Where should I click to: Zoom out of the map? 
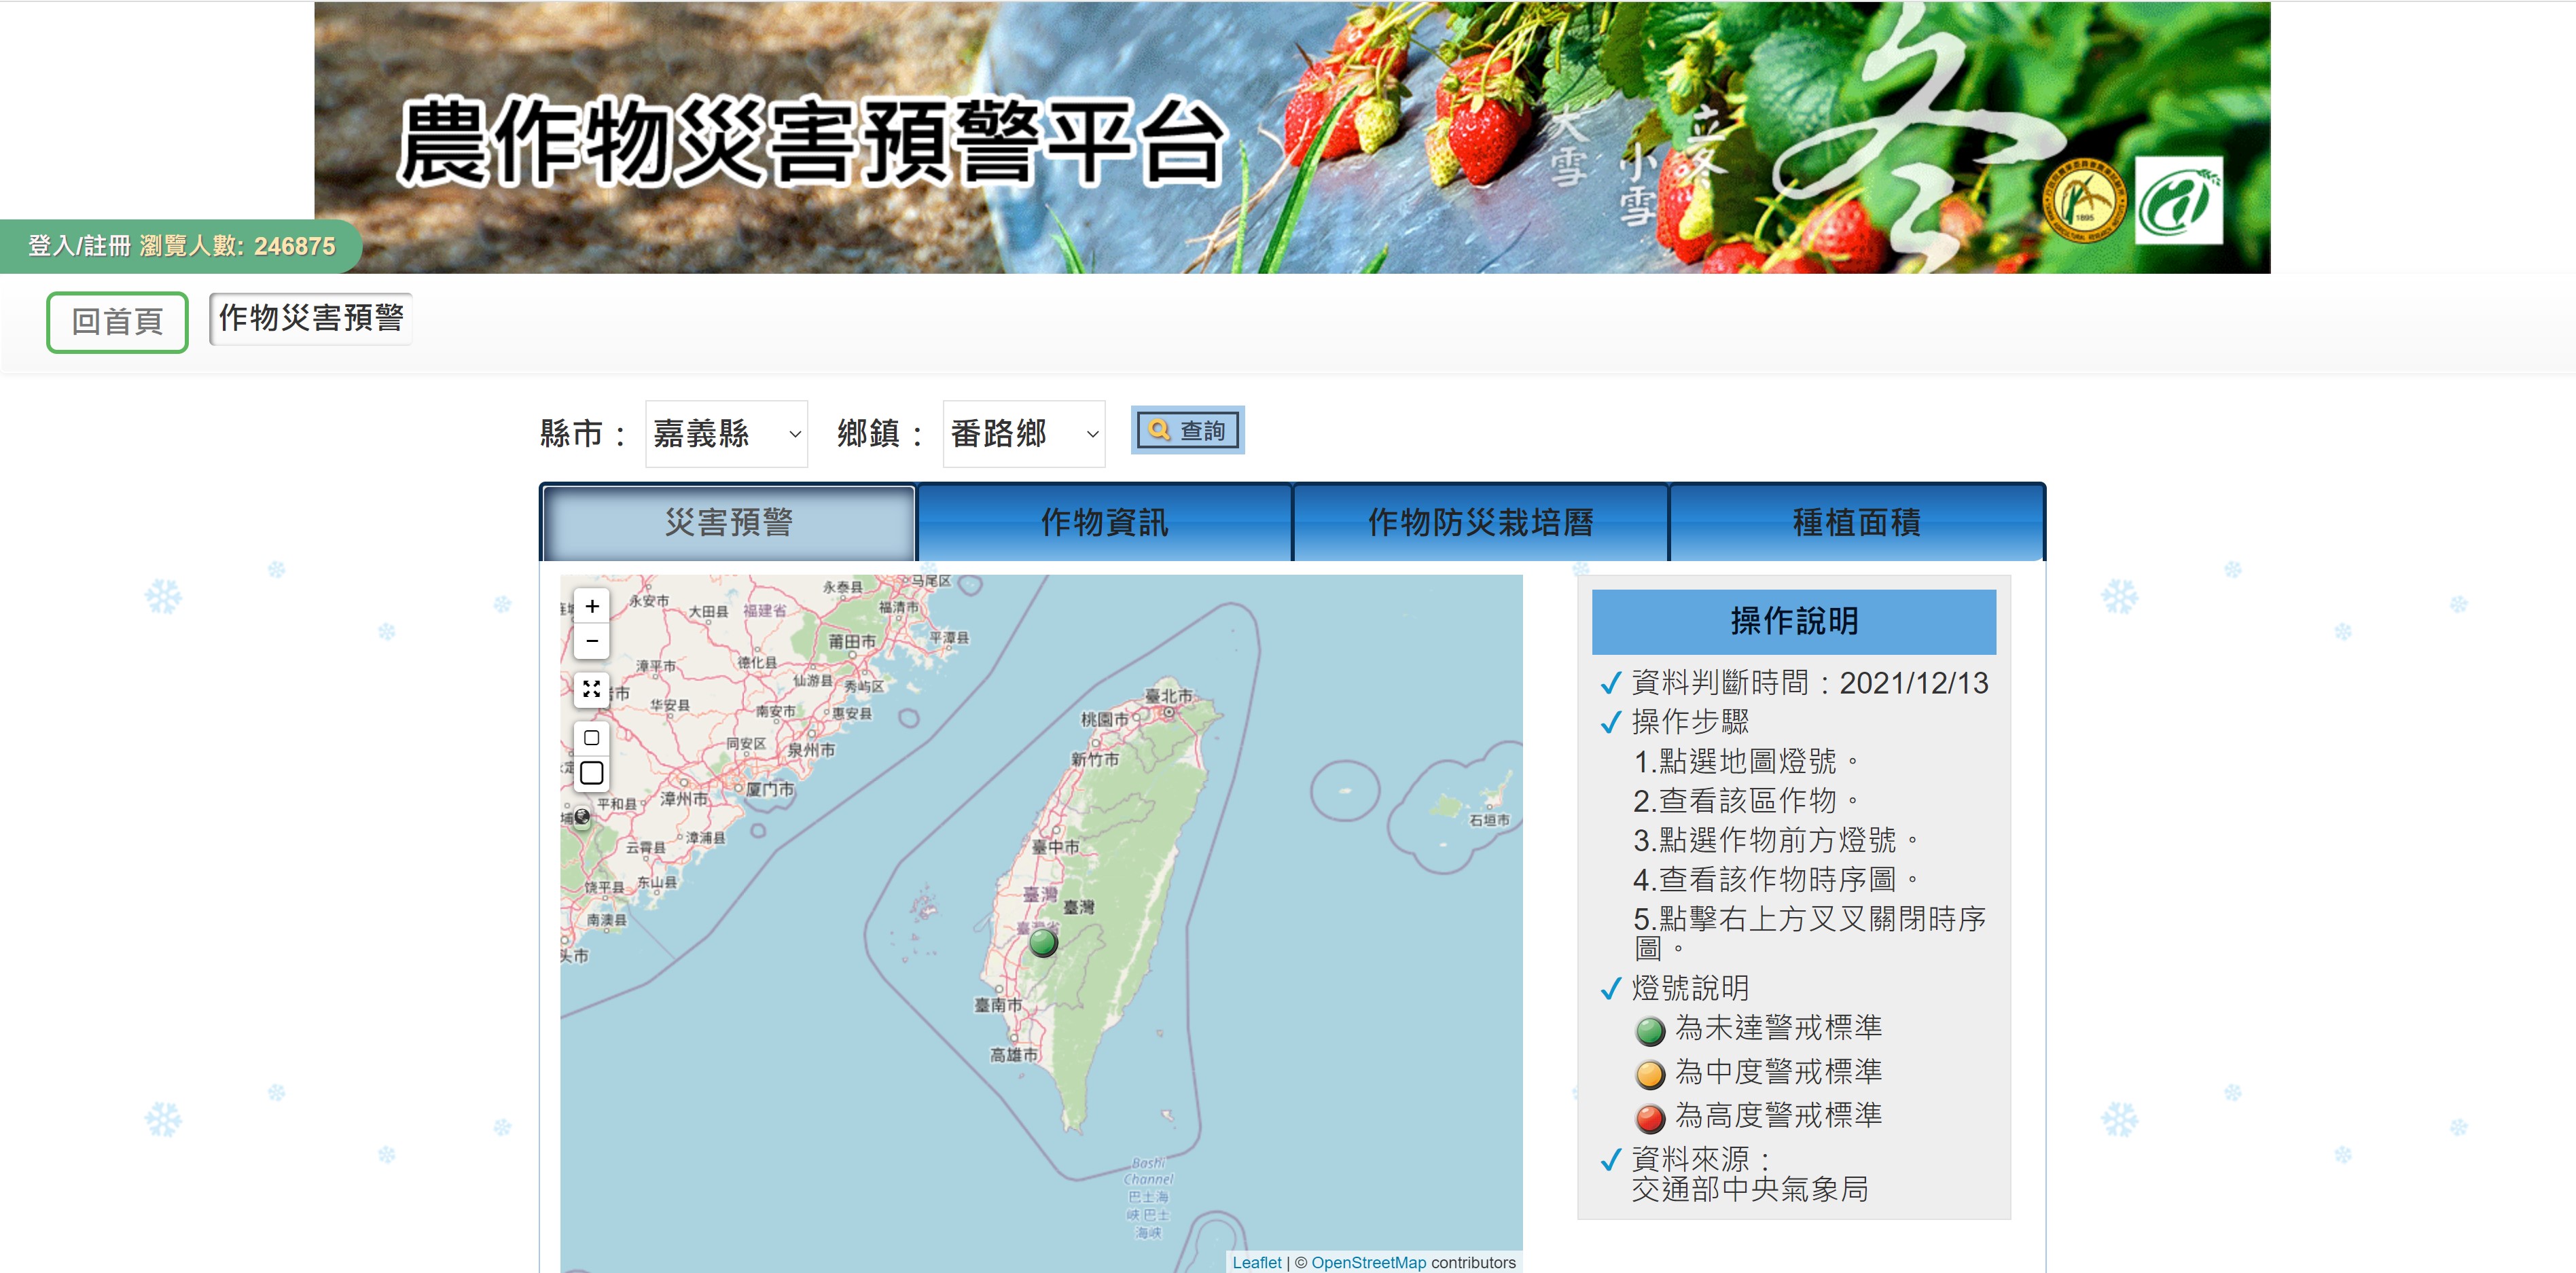[592, 641]
